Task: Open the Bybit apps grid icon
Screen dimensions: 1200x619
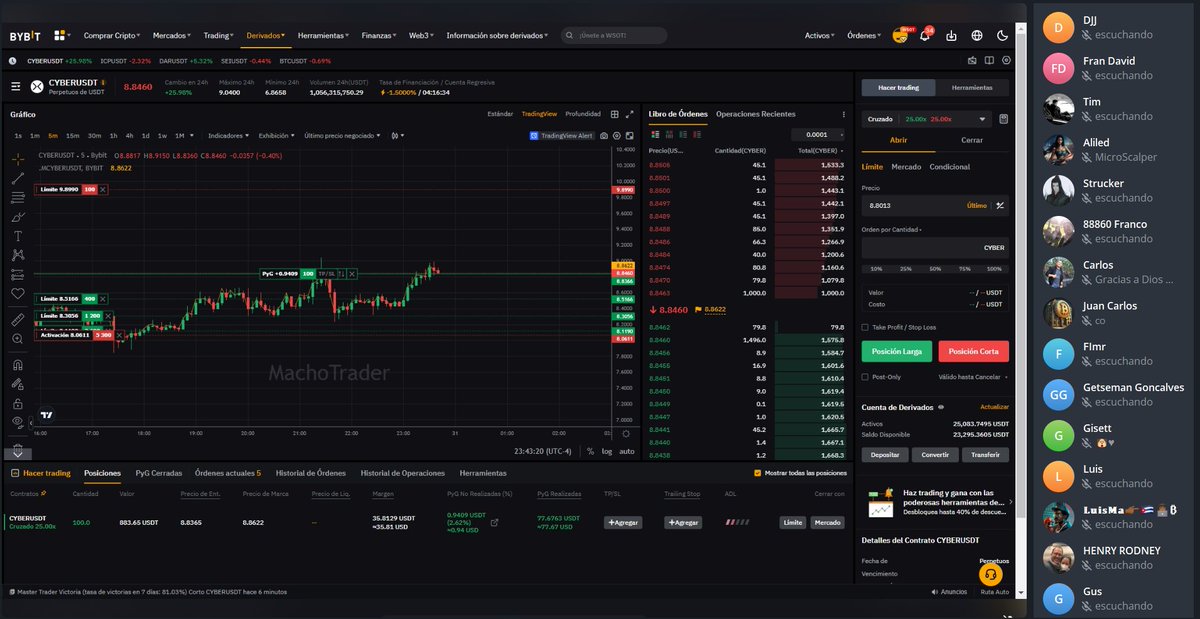Action: click(60, 35)
